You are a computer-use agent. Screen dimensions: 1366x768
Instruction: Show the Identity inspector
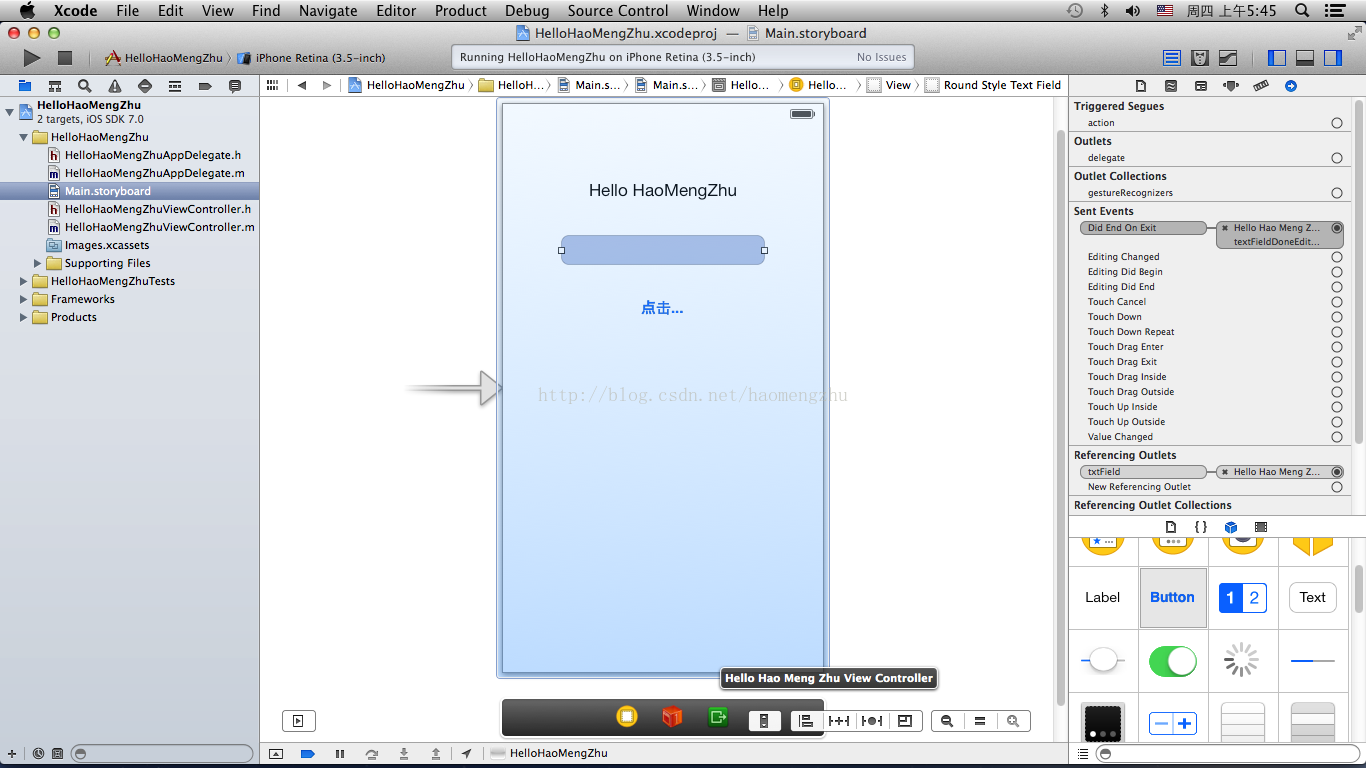[1201, 86]
